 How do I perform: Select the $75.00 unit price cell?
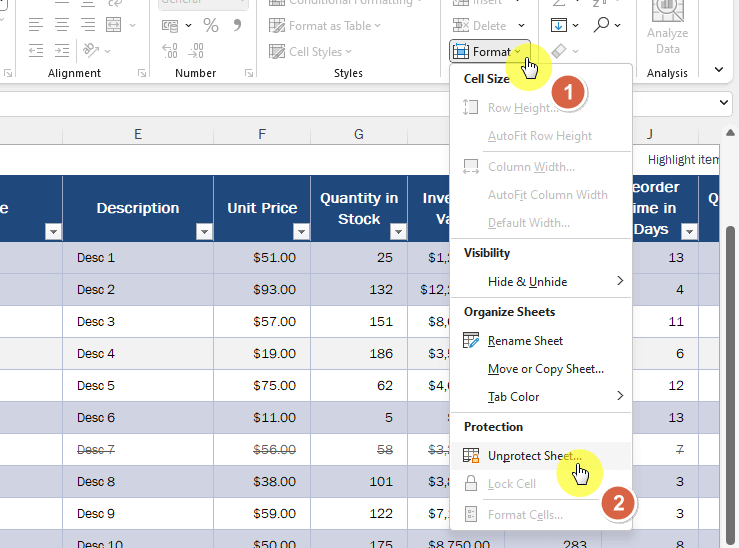[x=262, y=386]
